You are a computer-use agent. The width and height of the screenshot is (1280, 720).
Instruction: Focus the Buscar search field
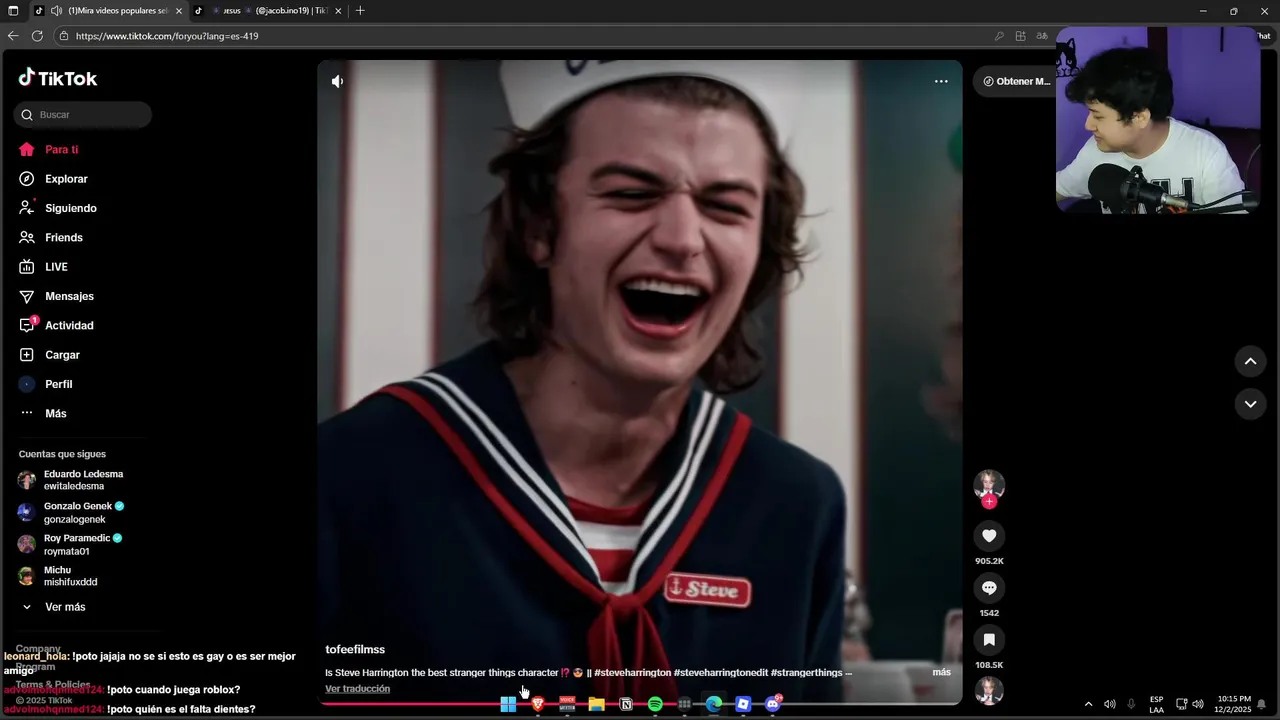point(83,115)
